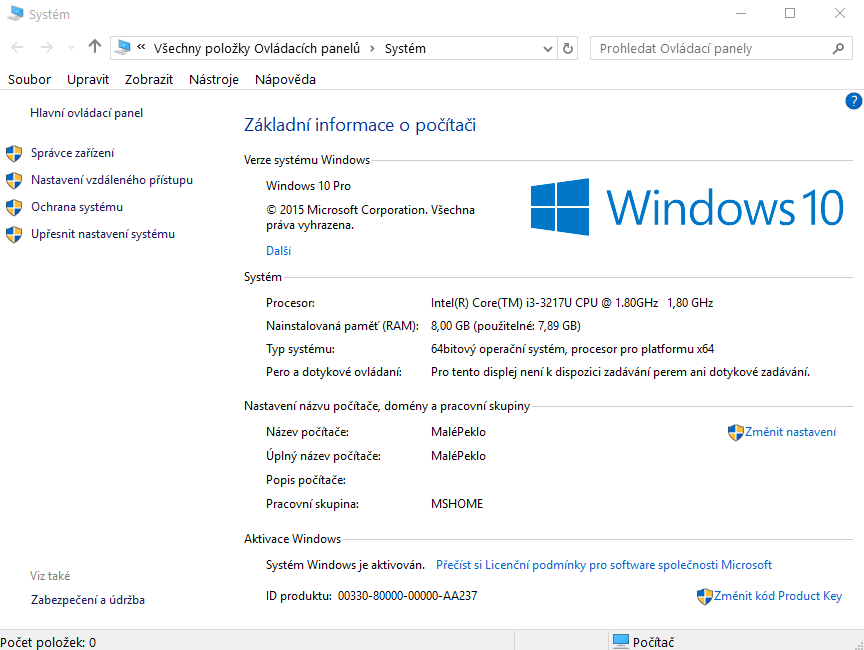Click the Systém window title icon
864x650 pixels.
click(15, 13)
